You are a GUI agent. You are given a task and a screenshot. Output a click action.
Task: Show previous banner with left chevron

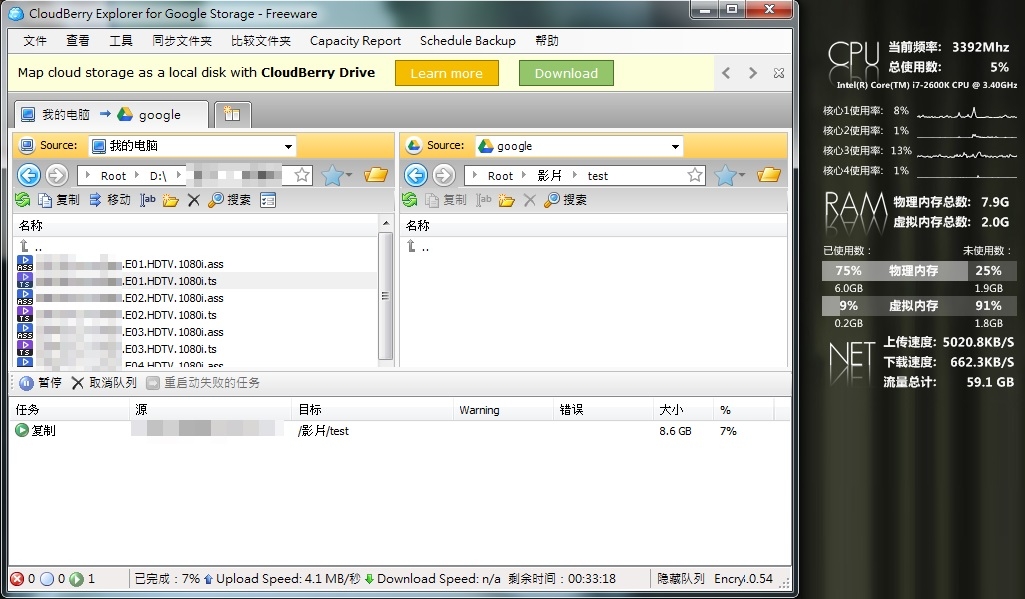click(726, 73)
